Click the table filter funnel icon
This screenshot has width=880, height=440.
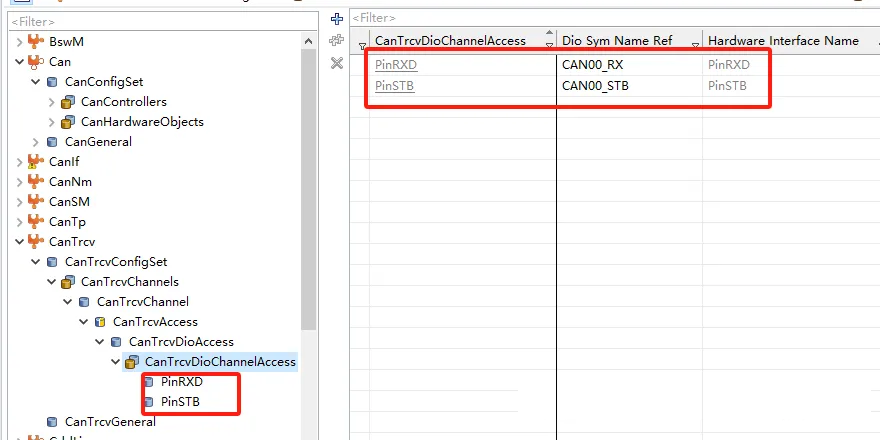coord(363,46)
